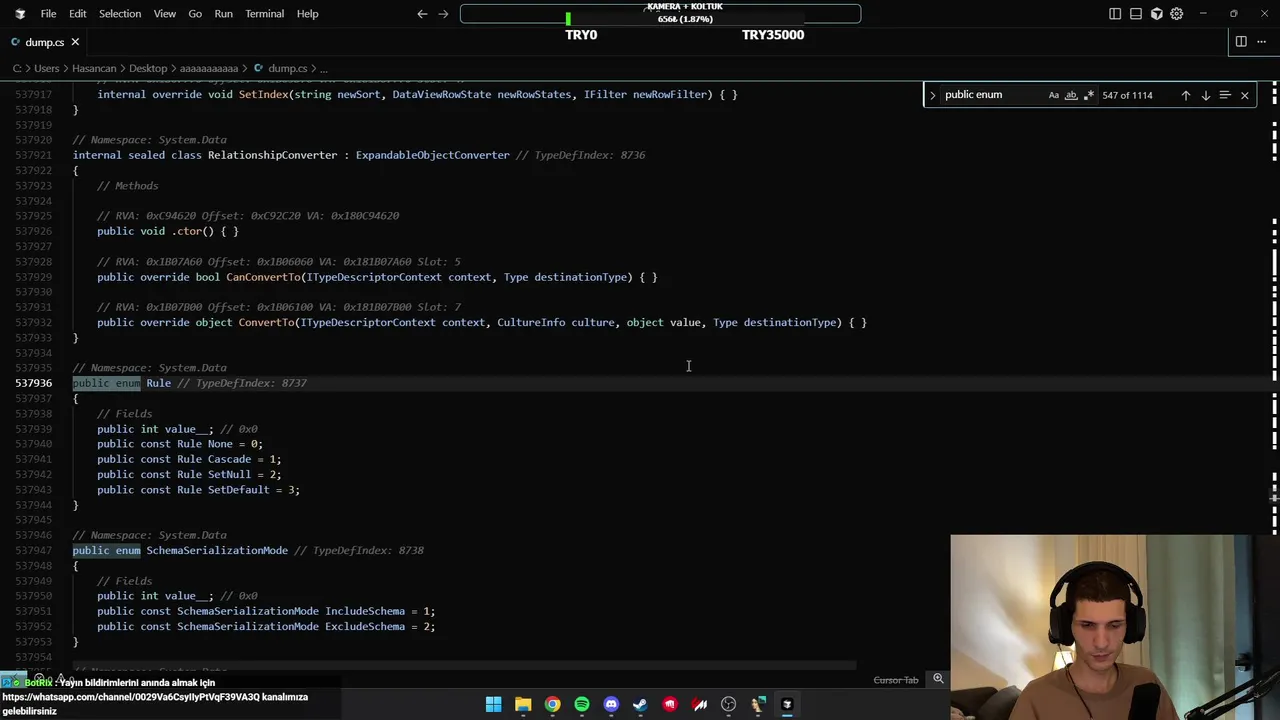
Task: Toggle bottom panel layout icon
Action: click(x=1136, y=14)
